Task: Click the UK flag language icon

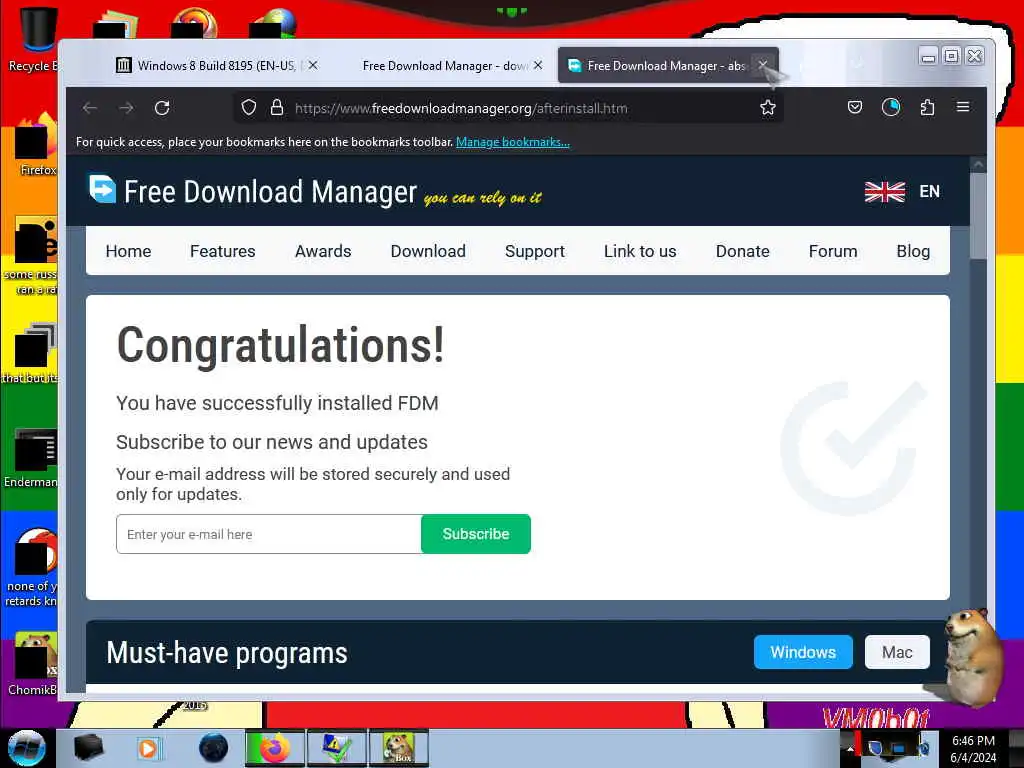Action: [884, 191]
